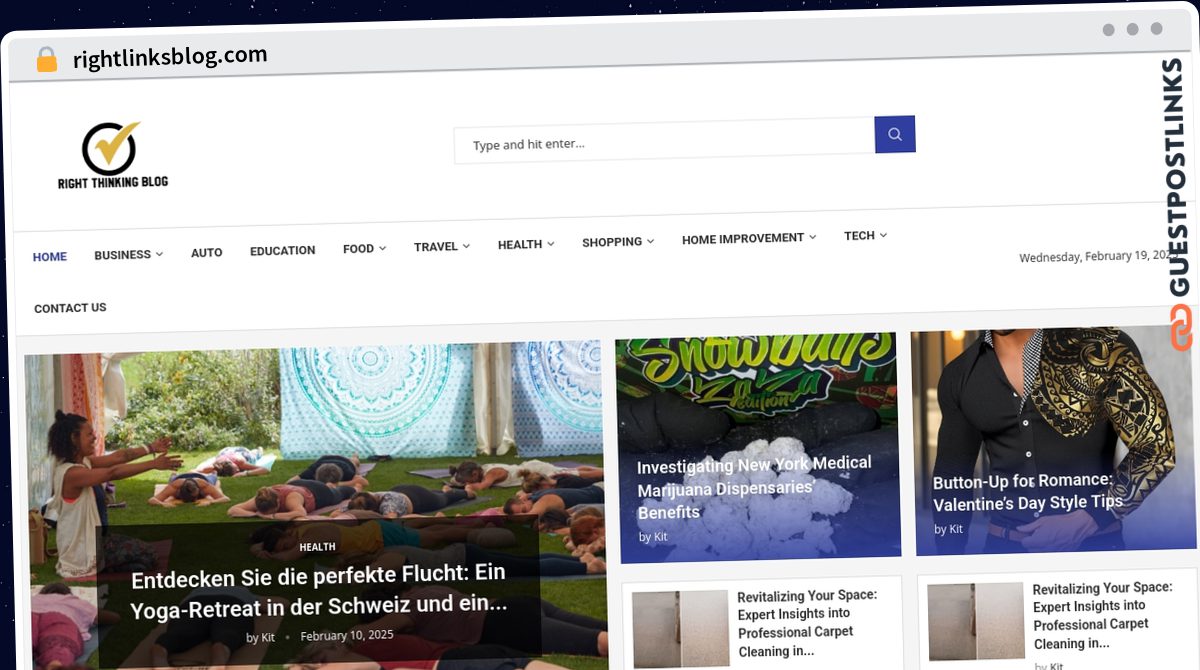Image resolution: width=1200 pixels, height=670 pixels.
Task: Click author Kit under Marijuana Dispensaries article
Action: tap(660, 537)
